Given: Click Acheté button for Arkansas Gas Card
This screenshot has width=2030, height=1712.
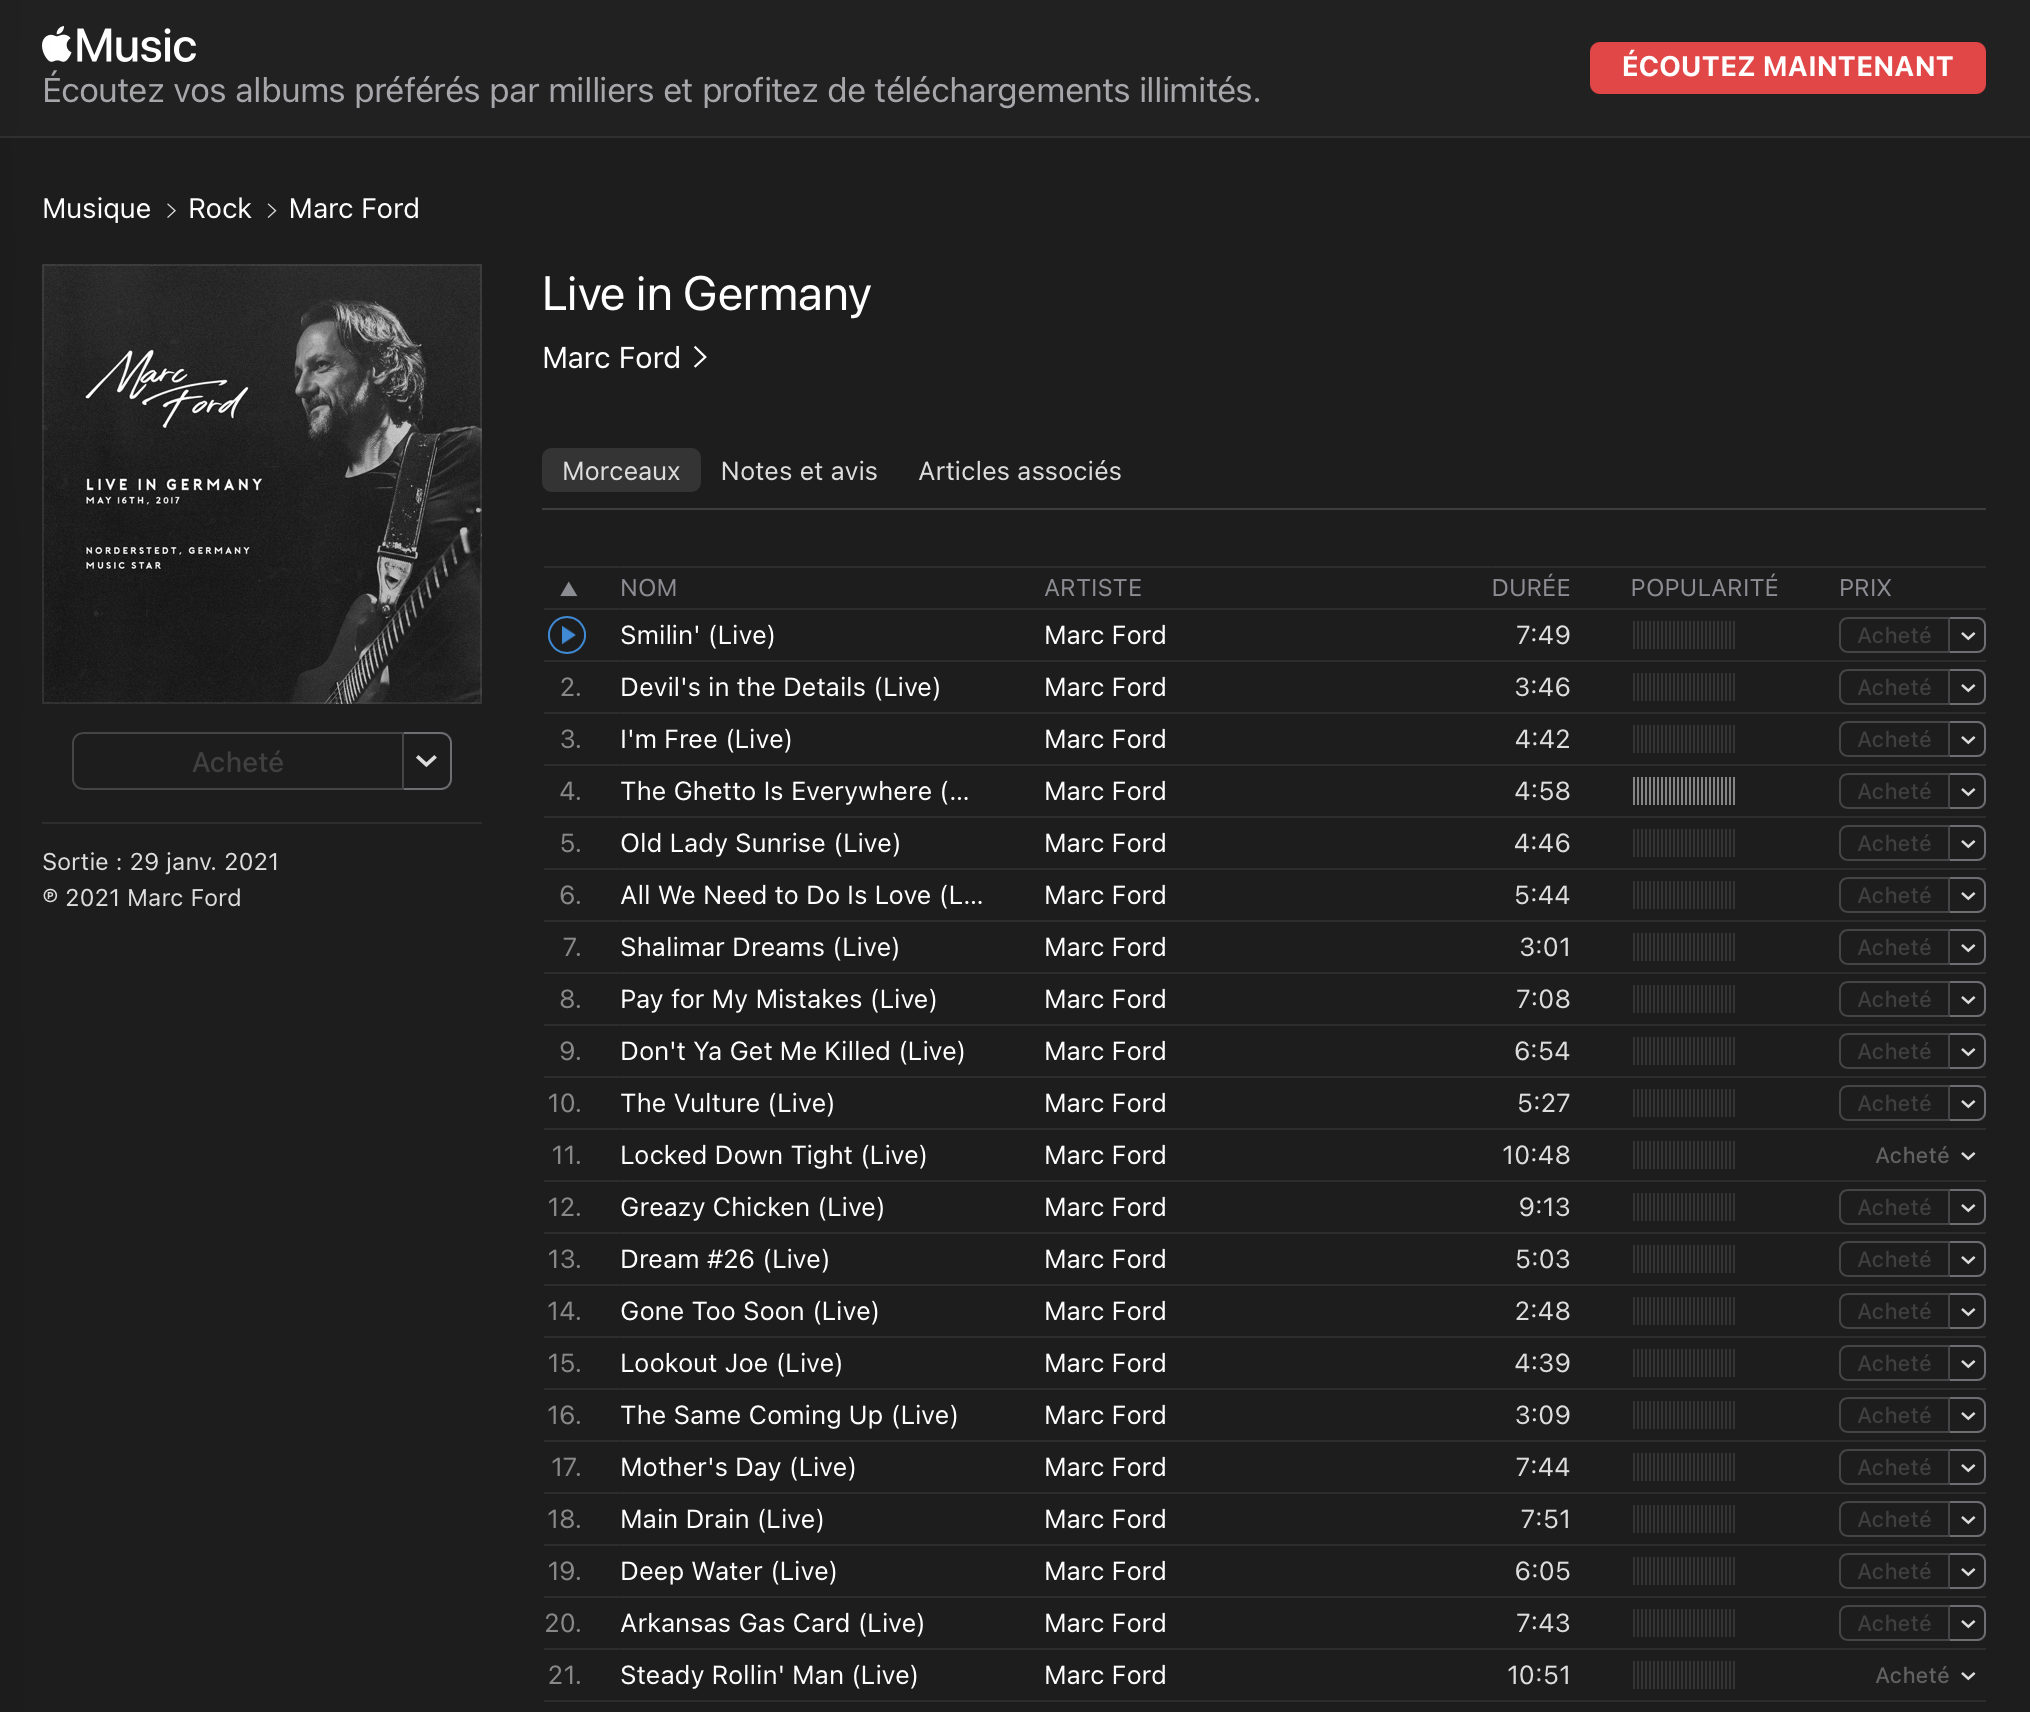Looking at the screenshot, I should (1894, 1623).
